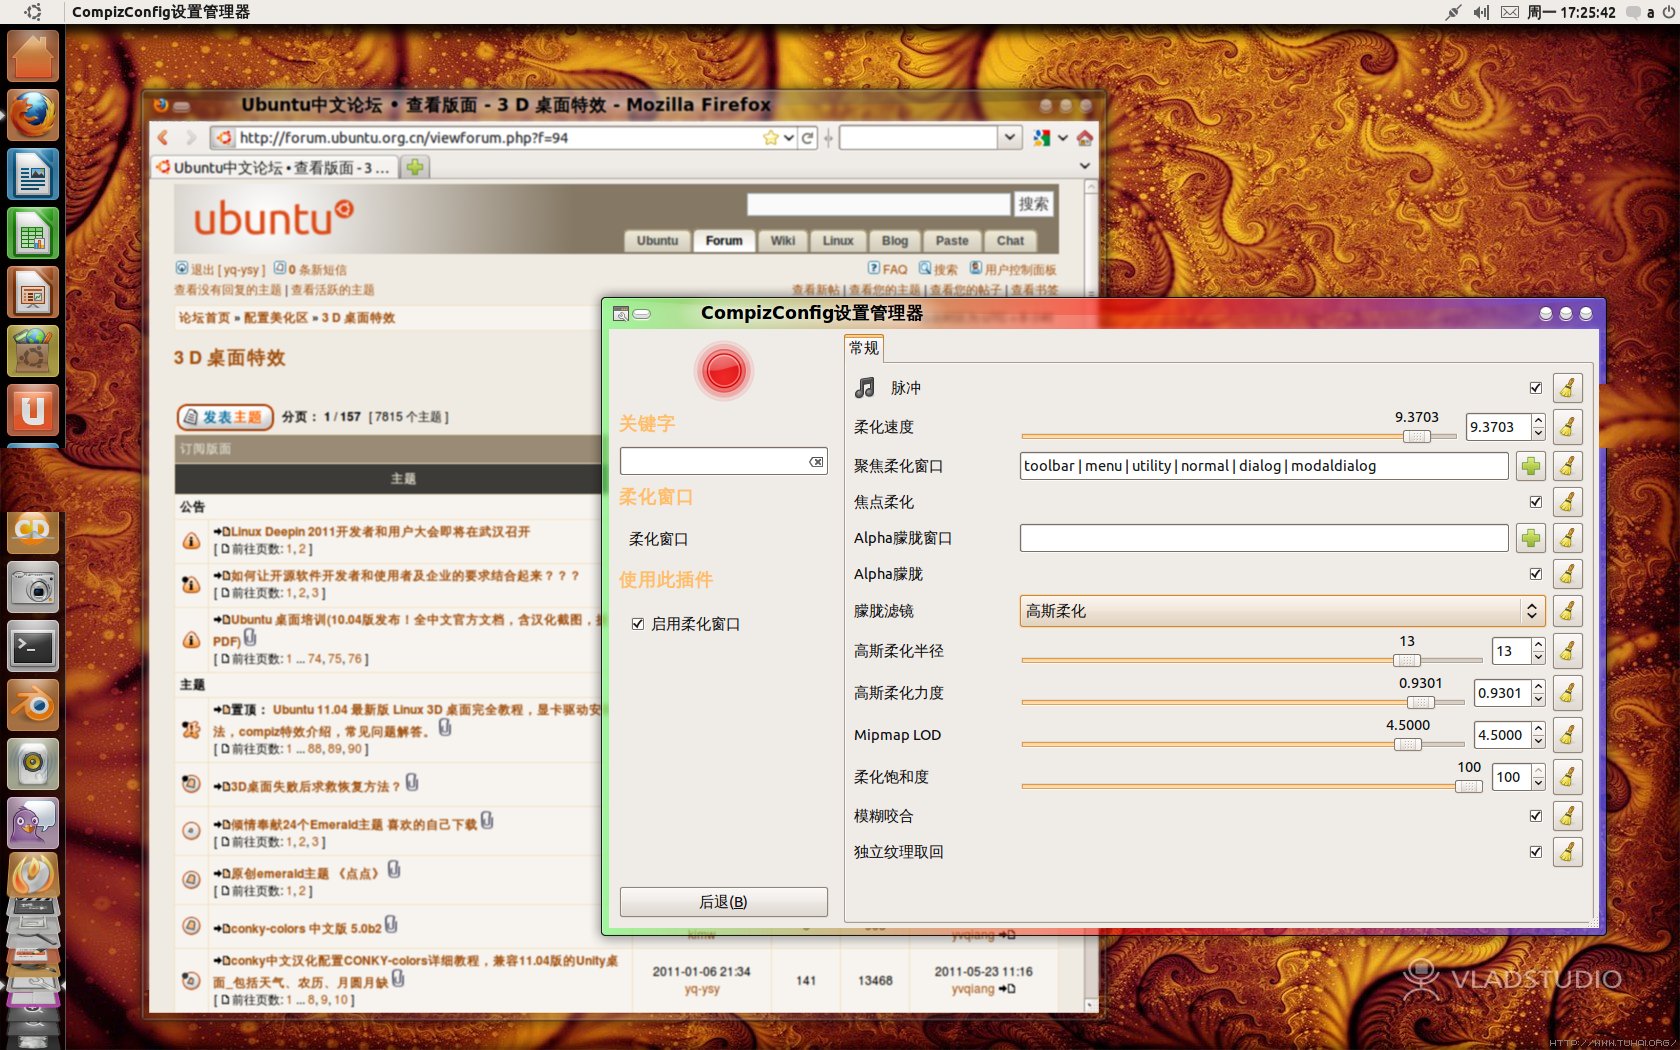Image resolution: width=1680 pixels, height=1050 pixels.
Task: Open the home folder launcher icon
Action: (33, 56)
